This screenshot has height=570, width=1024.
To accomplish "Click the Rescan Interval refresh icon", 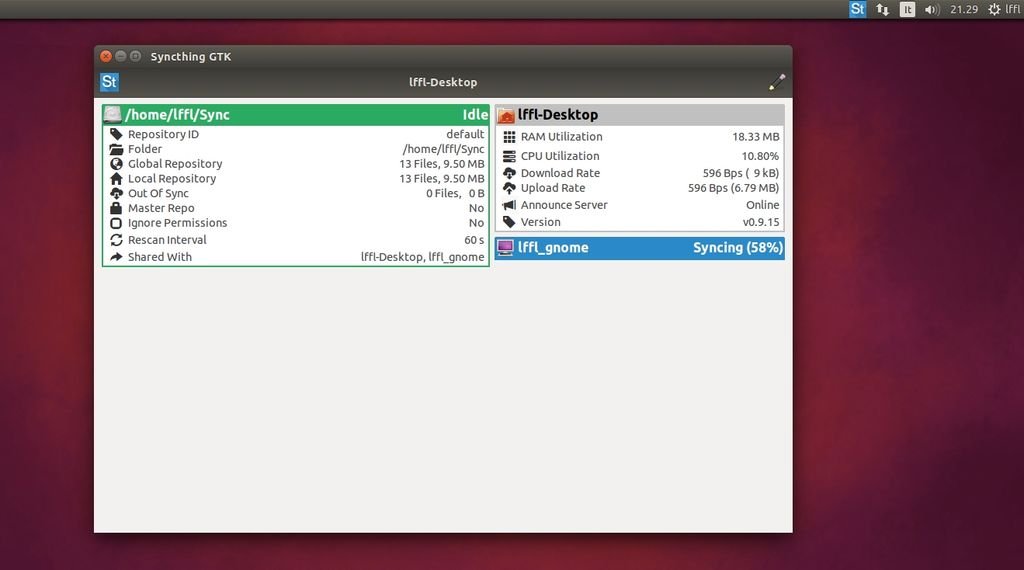I will coord(116,240).
